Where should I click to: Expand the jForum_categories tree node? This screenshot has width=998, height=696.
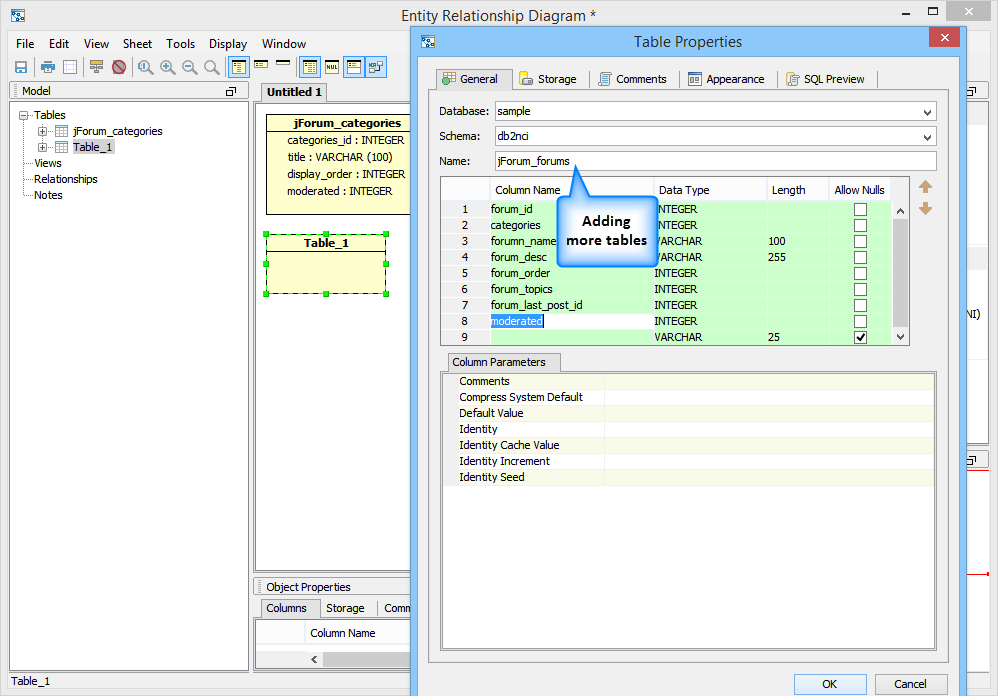[x=43, y=131]
